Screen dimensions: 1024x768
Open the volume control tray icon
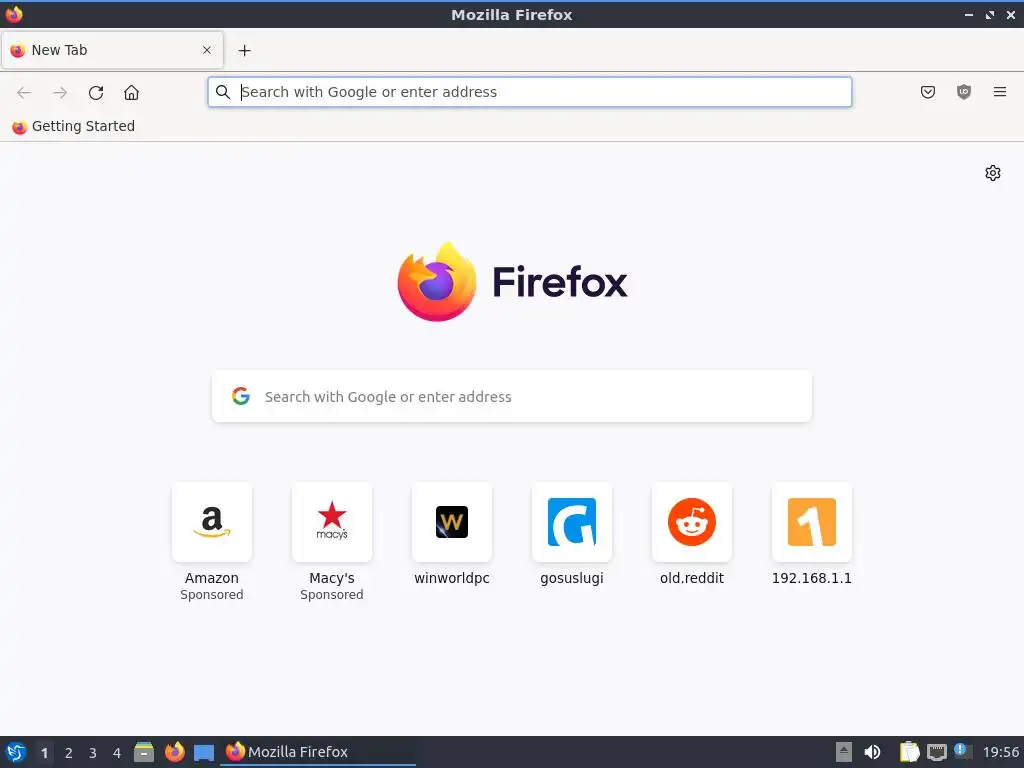[872, 752]
